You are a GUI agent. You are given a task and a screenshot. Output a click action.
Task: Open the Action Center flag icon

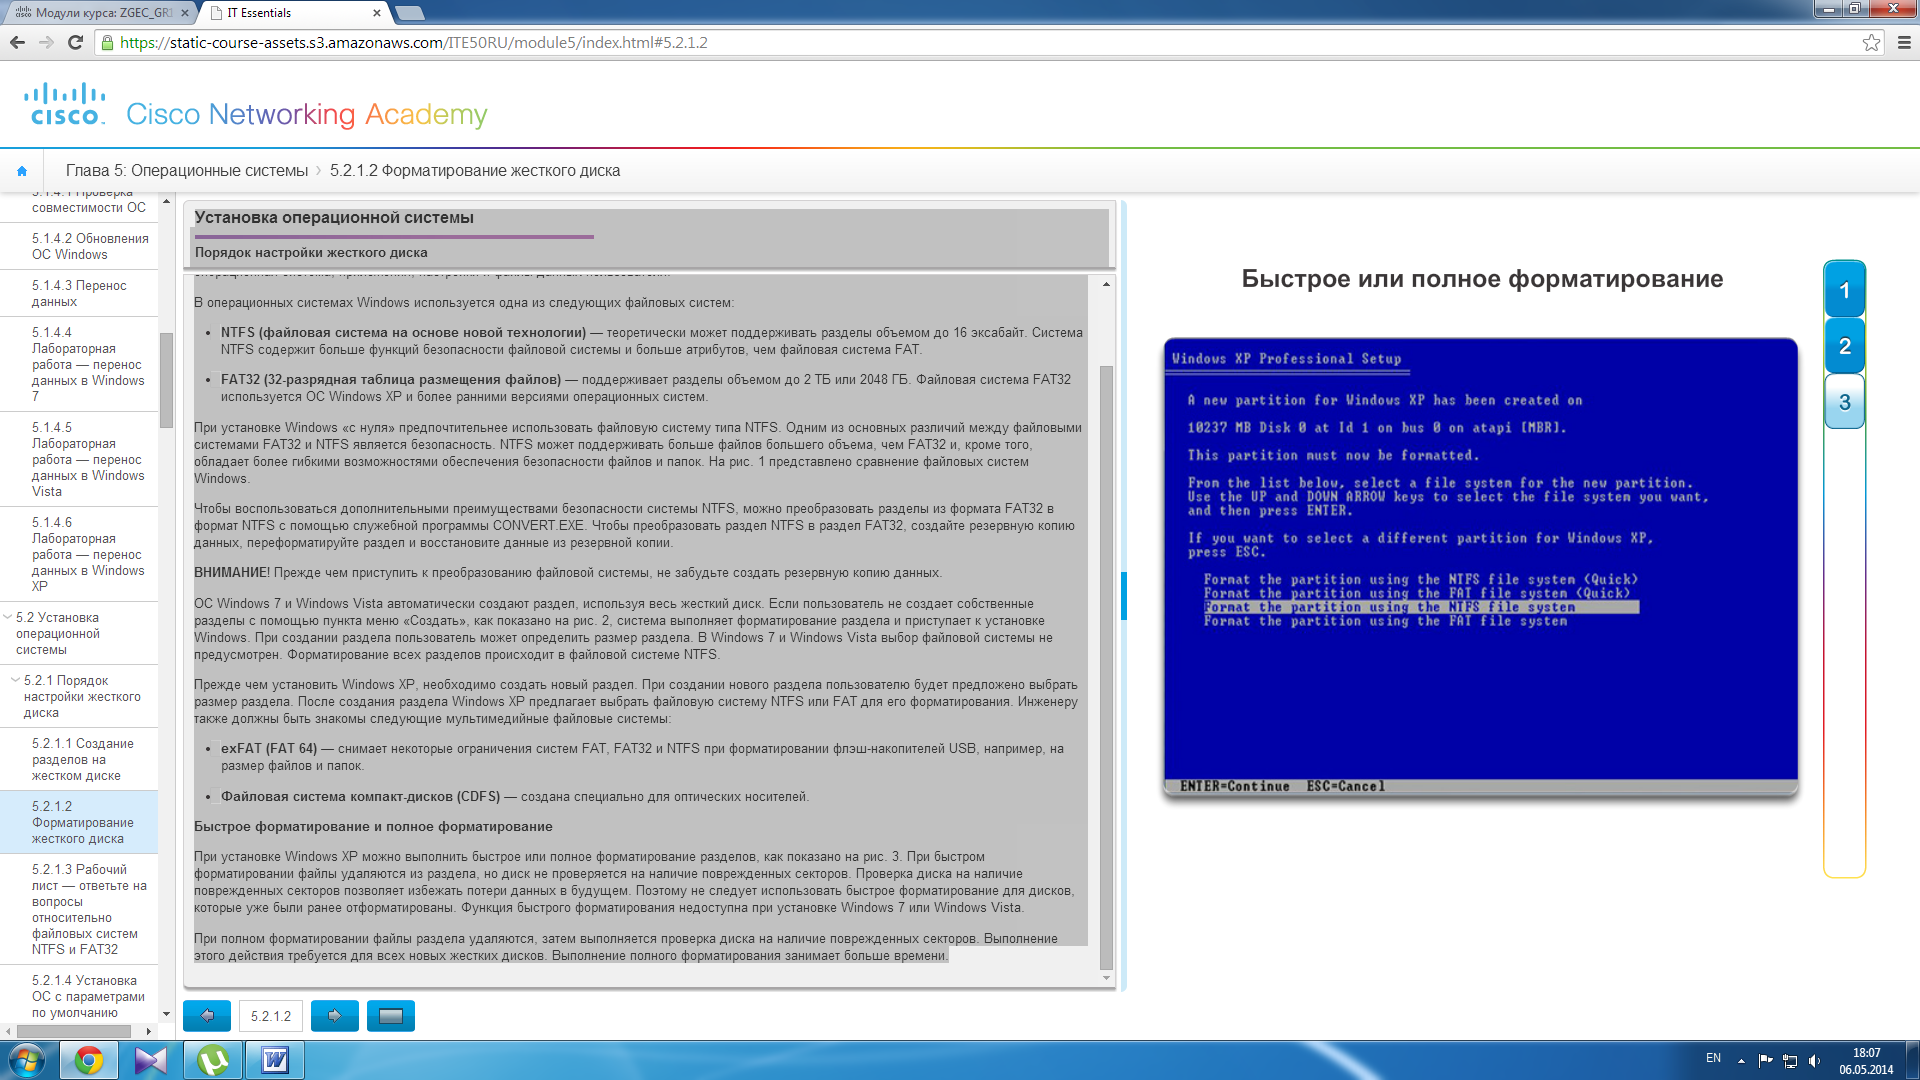pyautogui.click(x=1765, y=1061)
